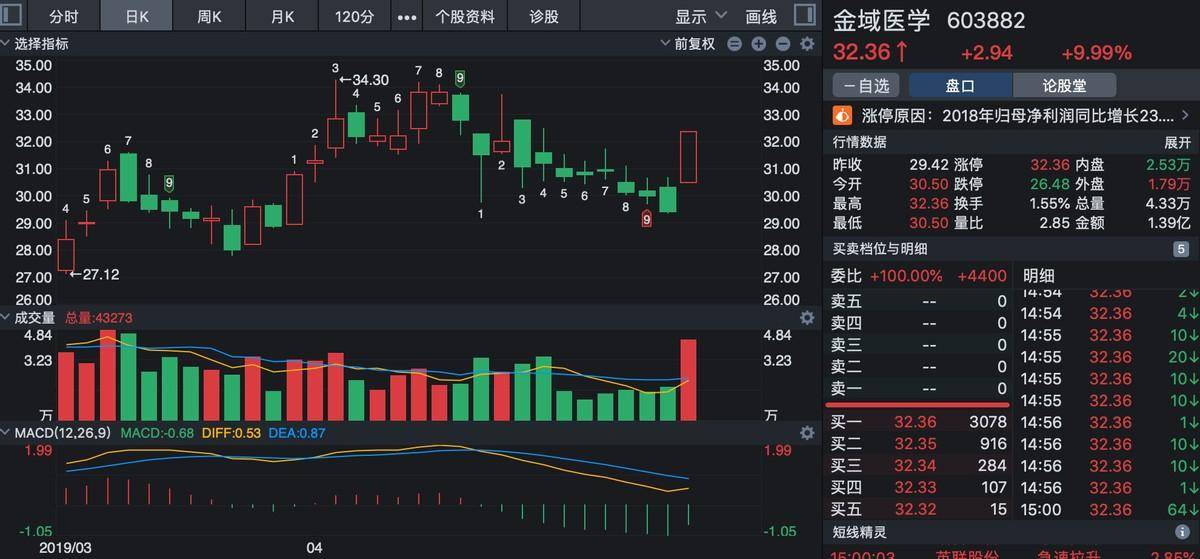The image size is (1200, 559).
Task: Click the +9.99% change percentage
Action: tap(1096, 53)
